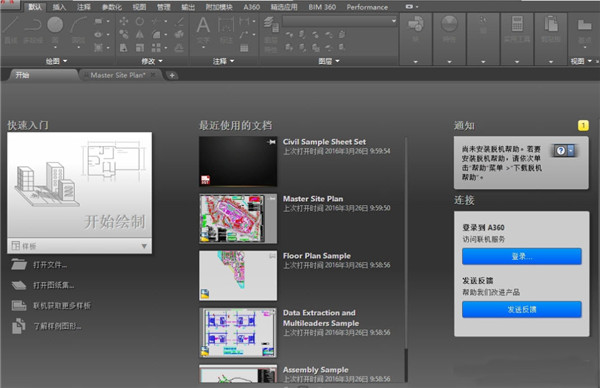Open the dropdown arrow beside the Trim tool
Image resolution: width=600 pixels, height=388 pixels.
pos(166,21)
